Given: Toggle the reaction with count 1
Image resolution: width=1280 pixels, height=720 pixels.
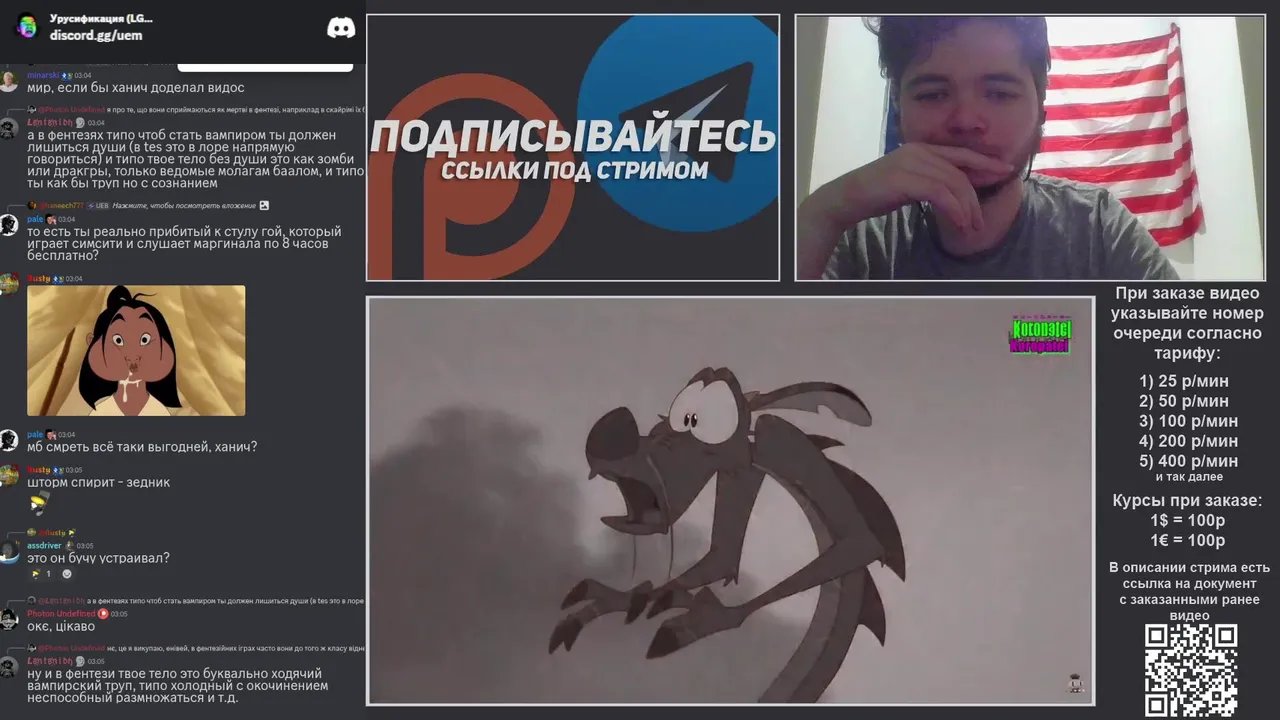Looking at the screenshot, I should click(x=42, y=574).
